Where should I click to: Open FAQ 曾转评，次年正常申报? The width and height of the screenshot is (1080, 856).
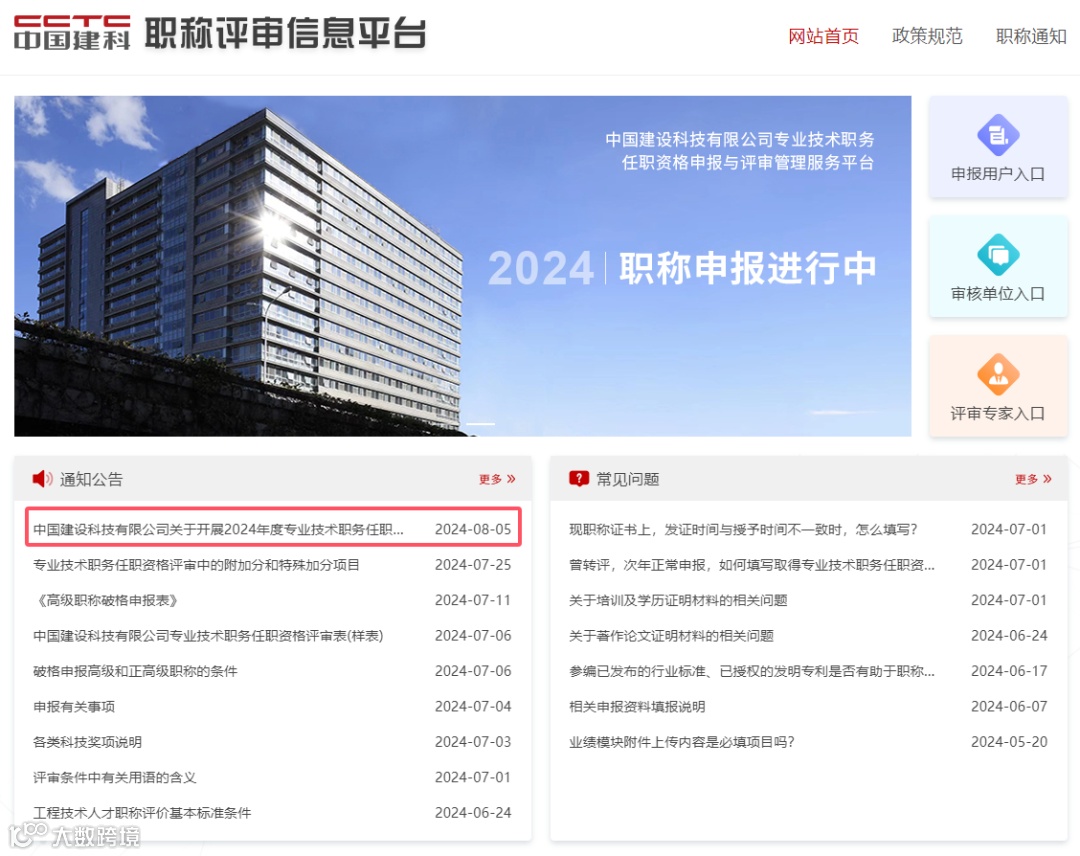click(x=752, y=565)
